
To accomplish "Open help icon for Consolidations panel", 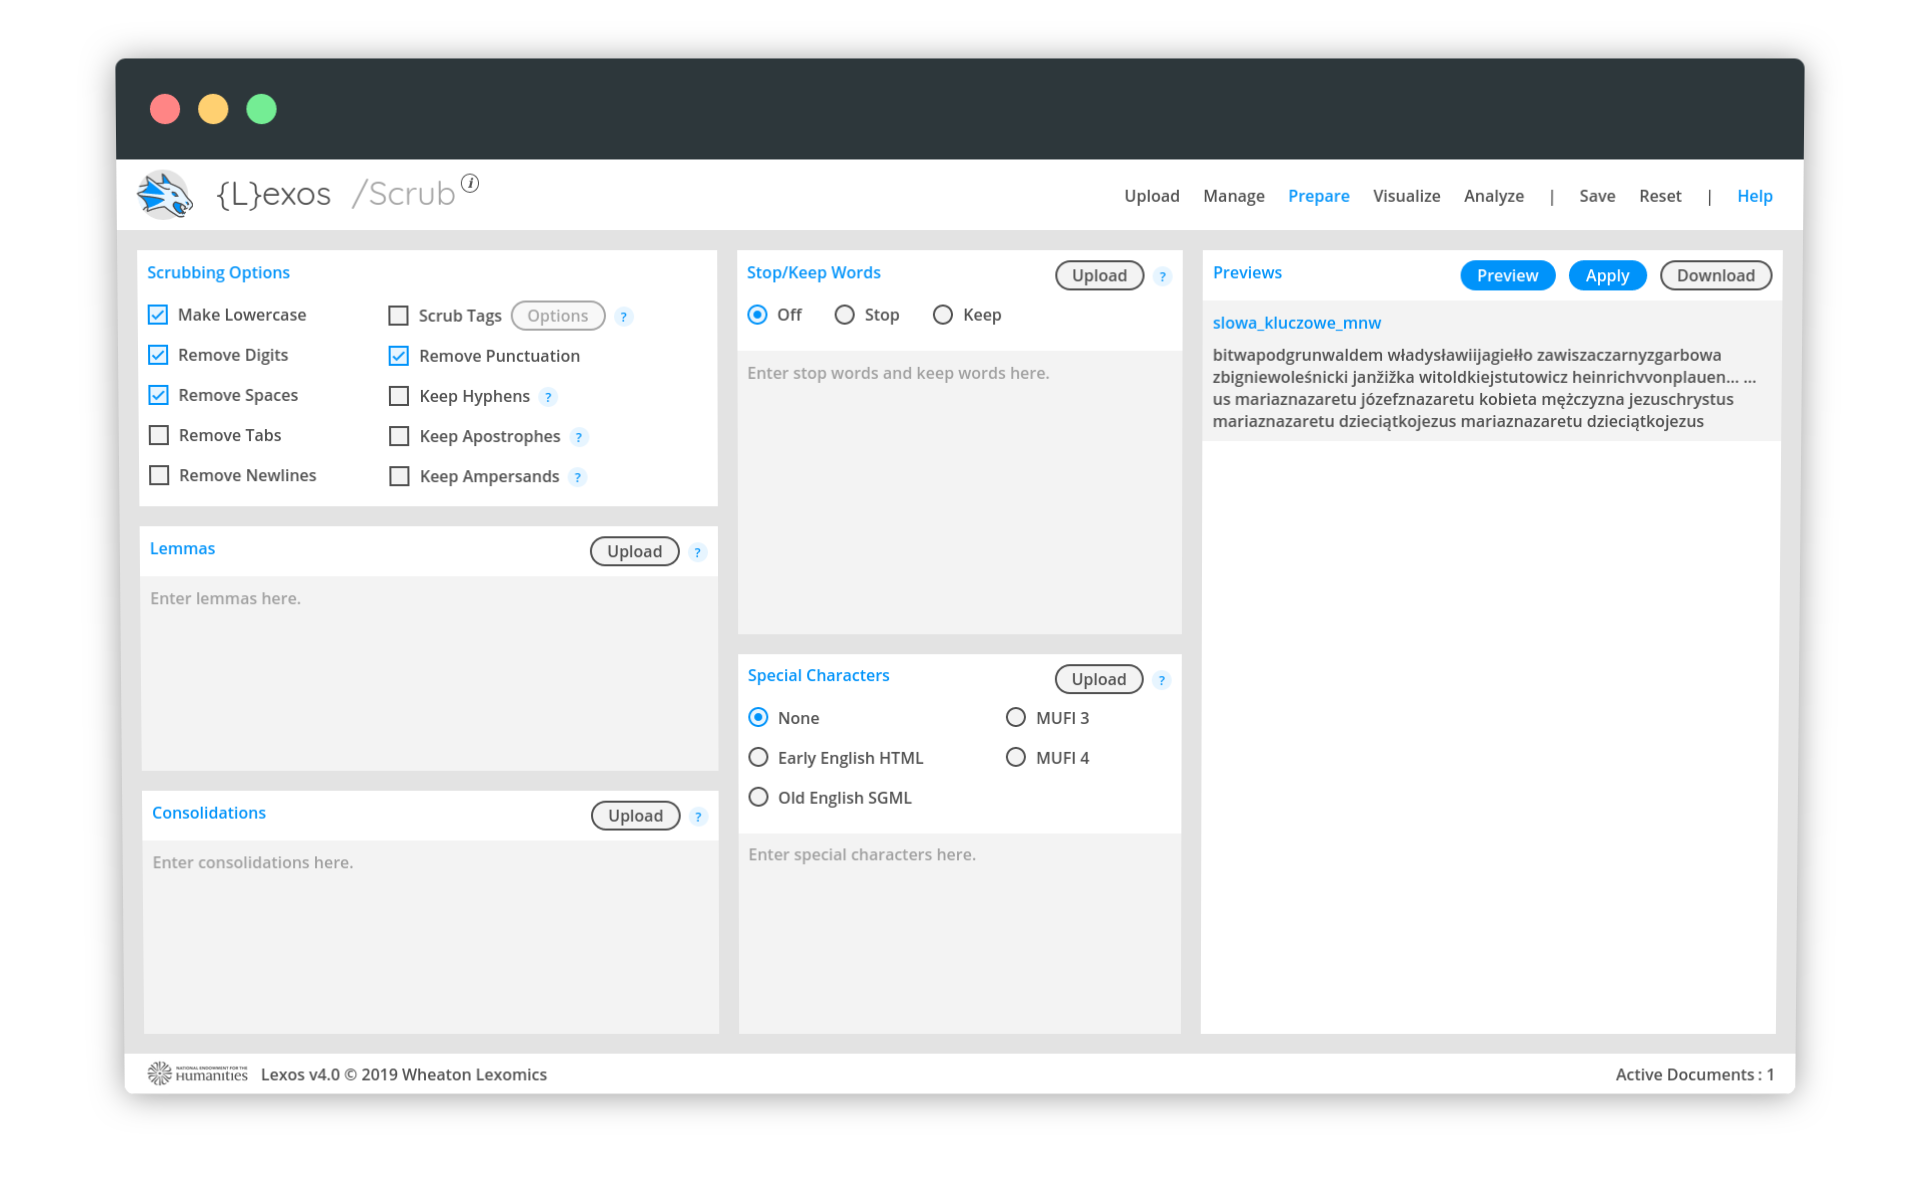I will (699, 817).
